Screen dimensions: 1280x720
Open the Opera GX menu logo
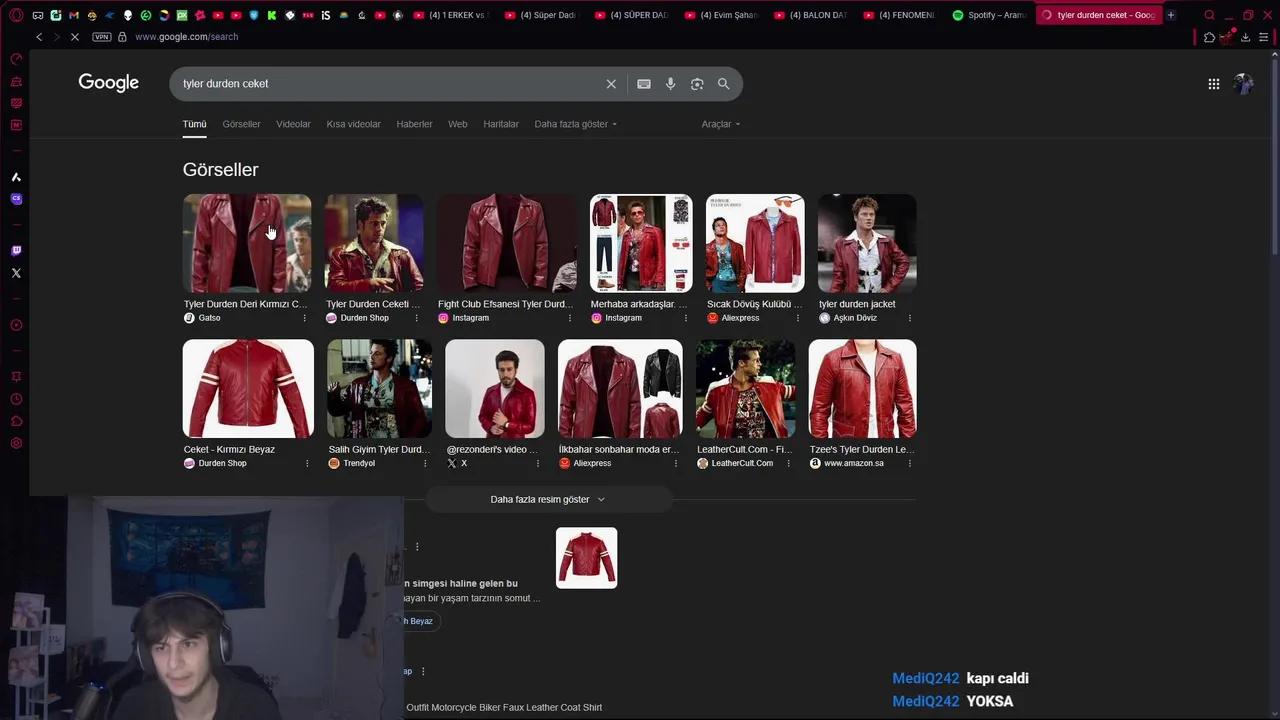(x=16, y=15)
